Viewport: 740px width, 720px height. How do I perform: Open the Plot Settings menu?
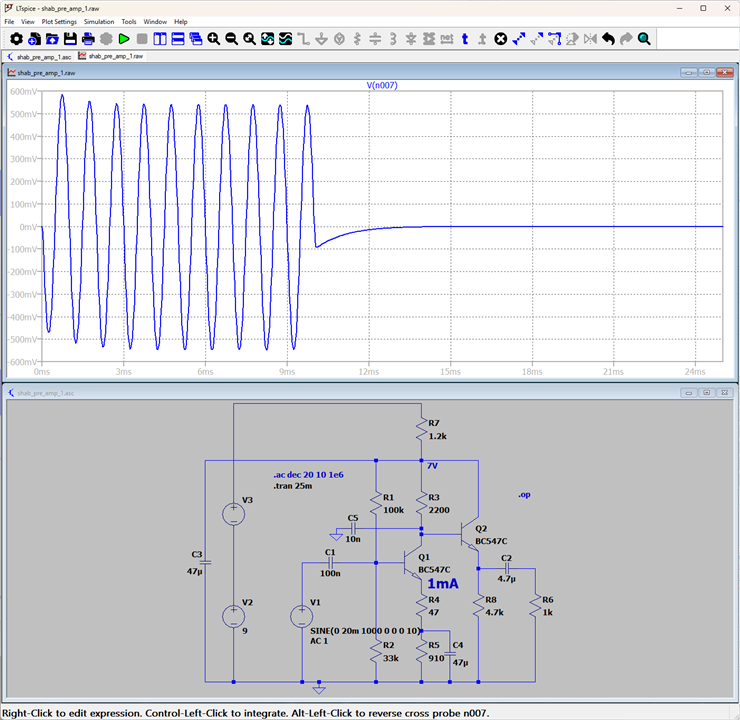point(59,22)
